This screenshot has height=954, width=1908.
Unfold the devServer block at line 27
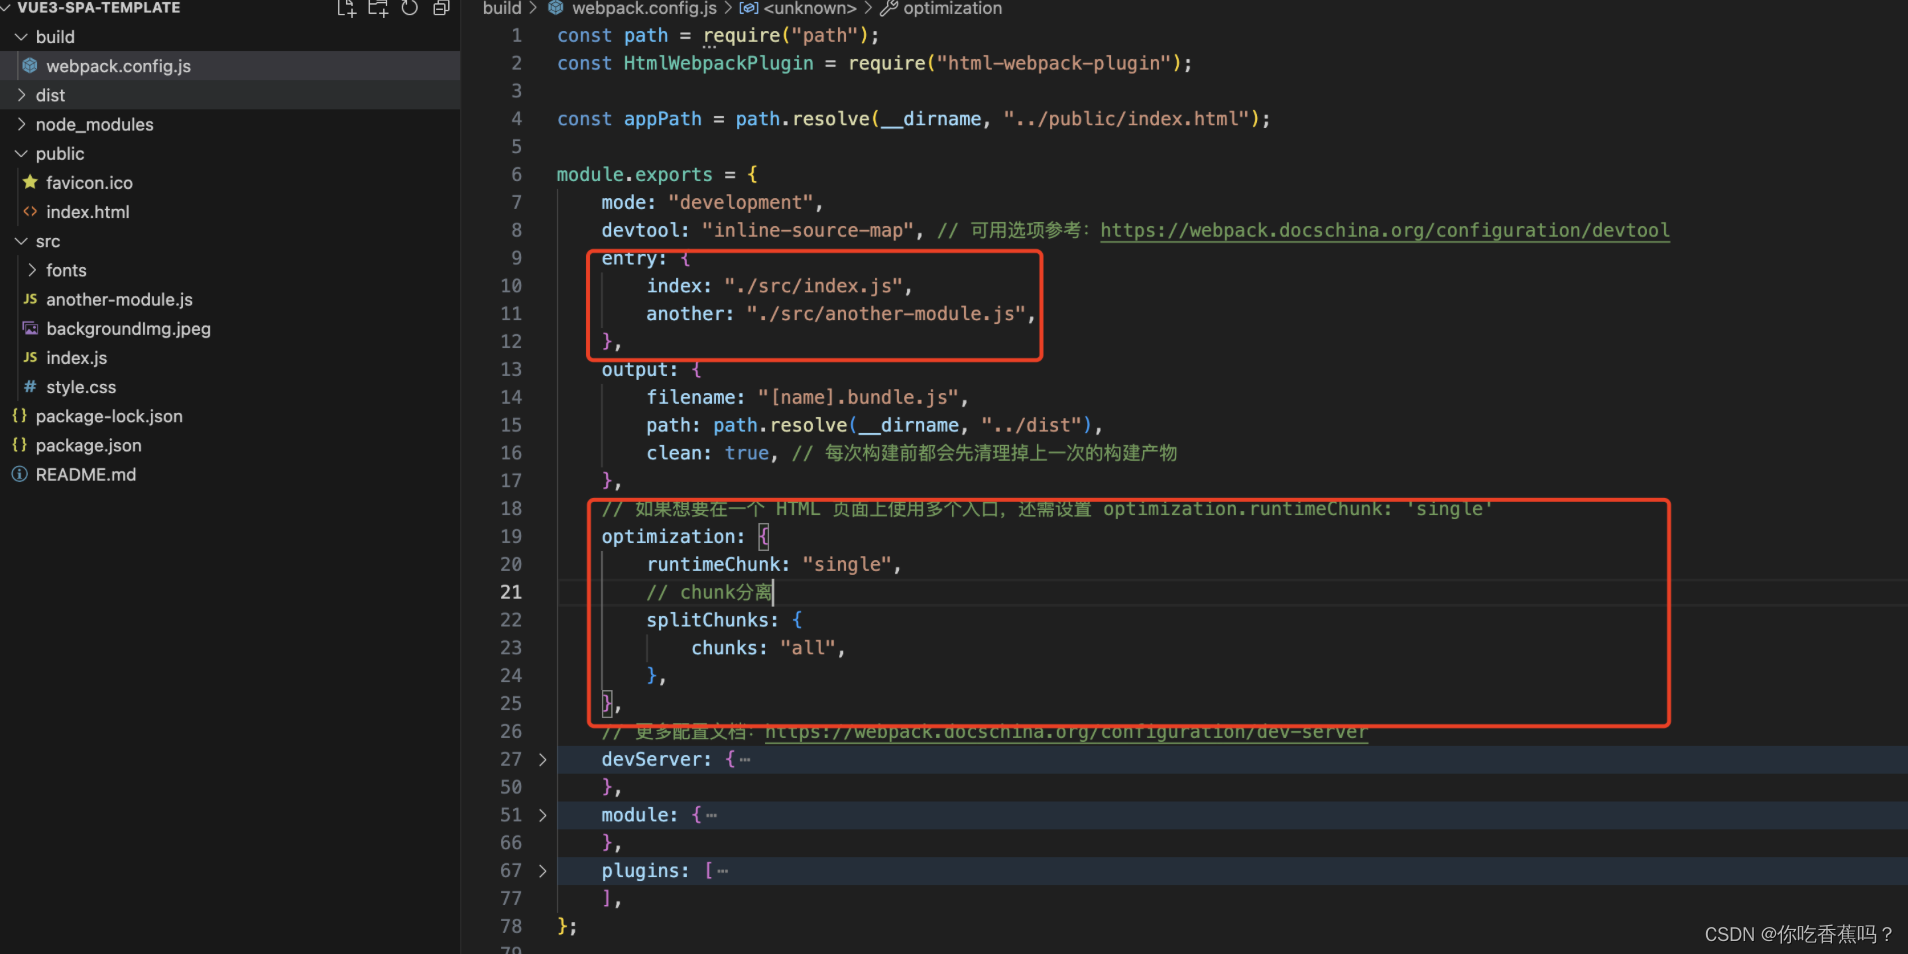click(x=542, y=760)
